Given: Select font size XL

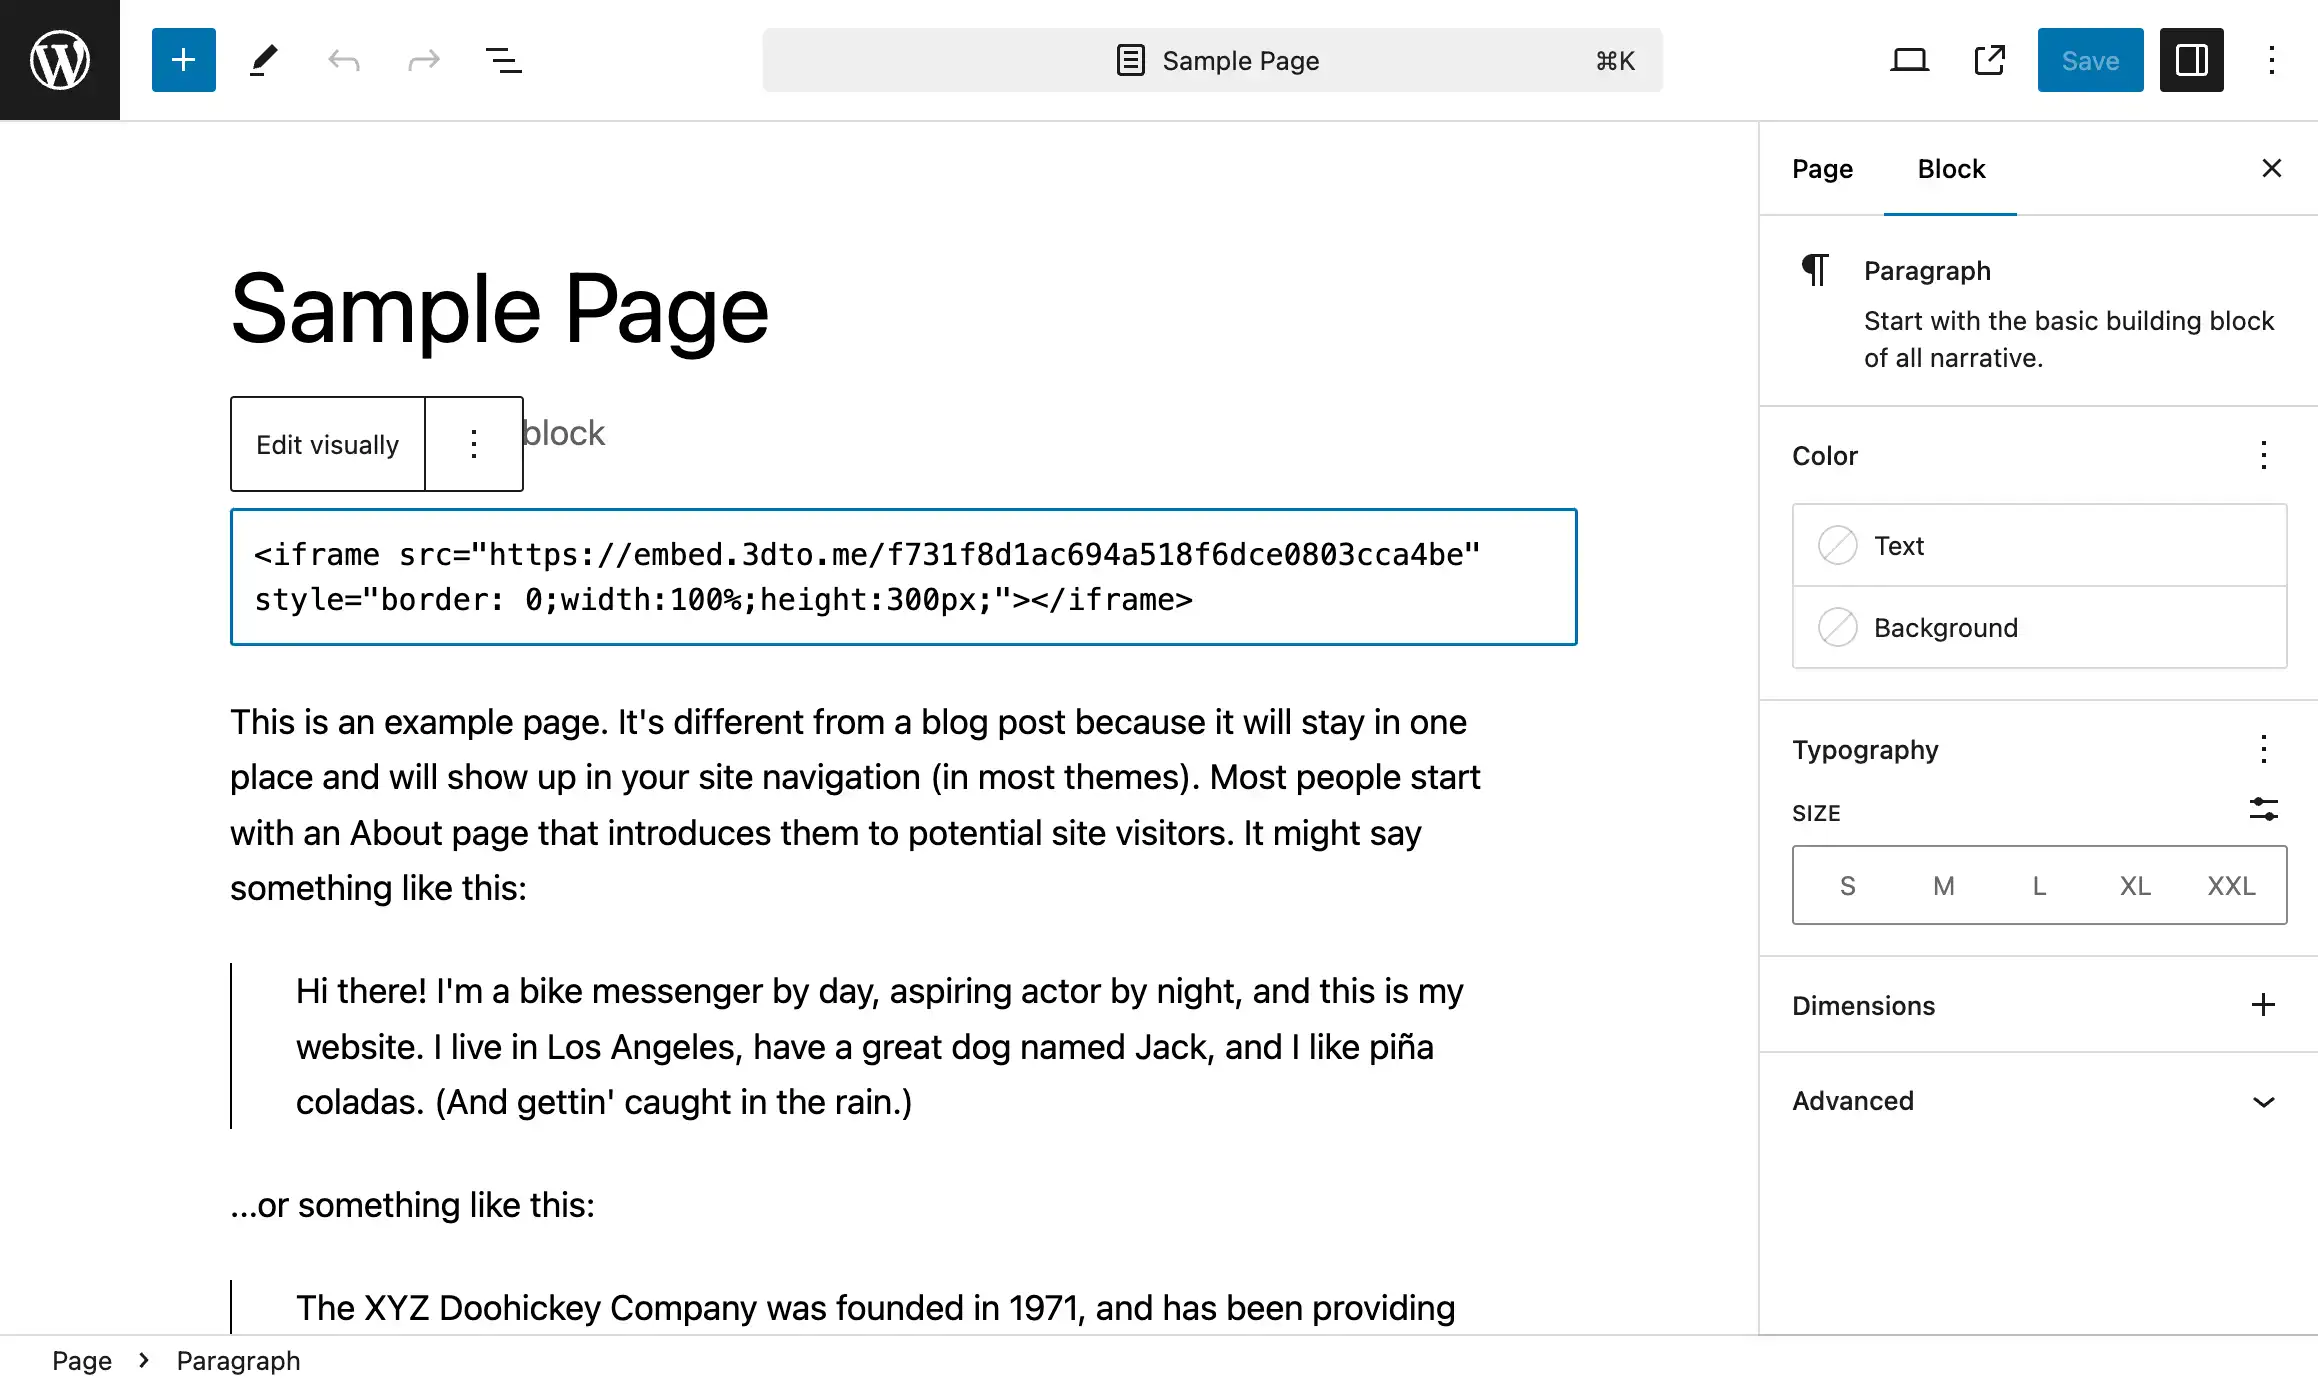Looking at the screenshot, I should [2135, 886].
